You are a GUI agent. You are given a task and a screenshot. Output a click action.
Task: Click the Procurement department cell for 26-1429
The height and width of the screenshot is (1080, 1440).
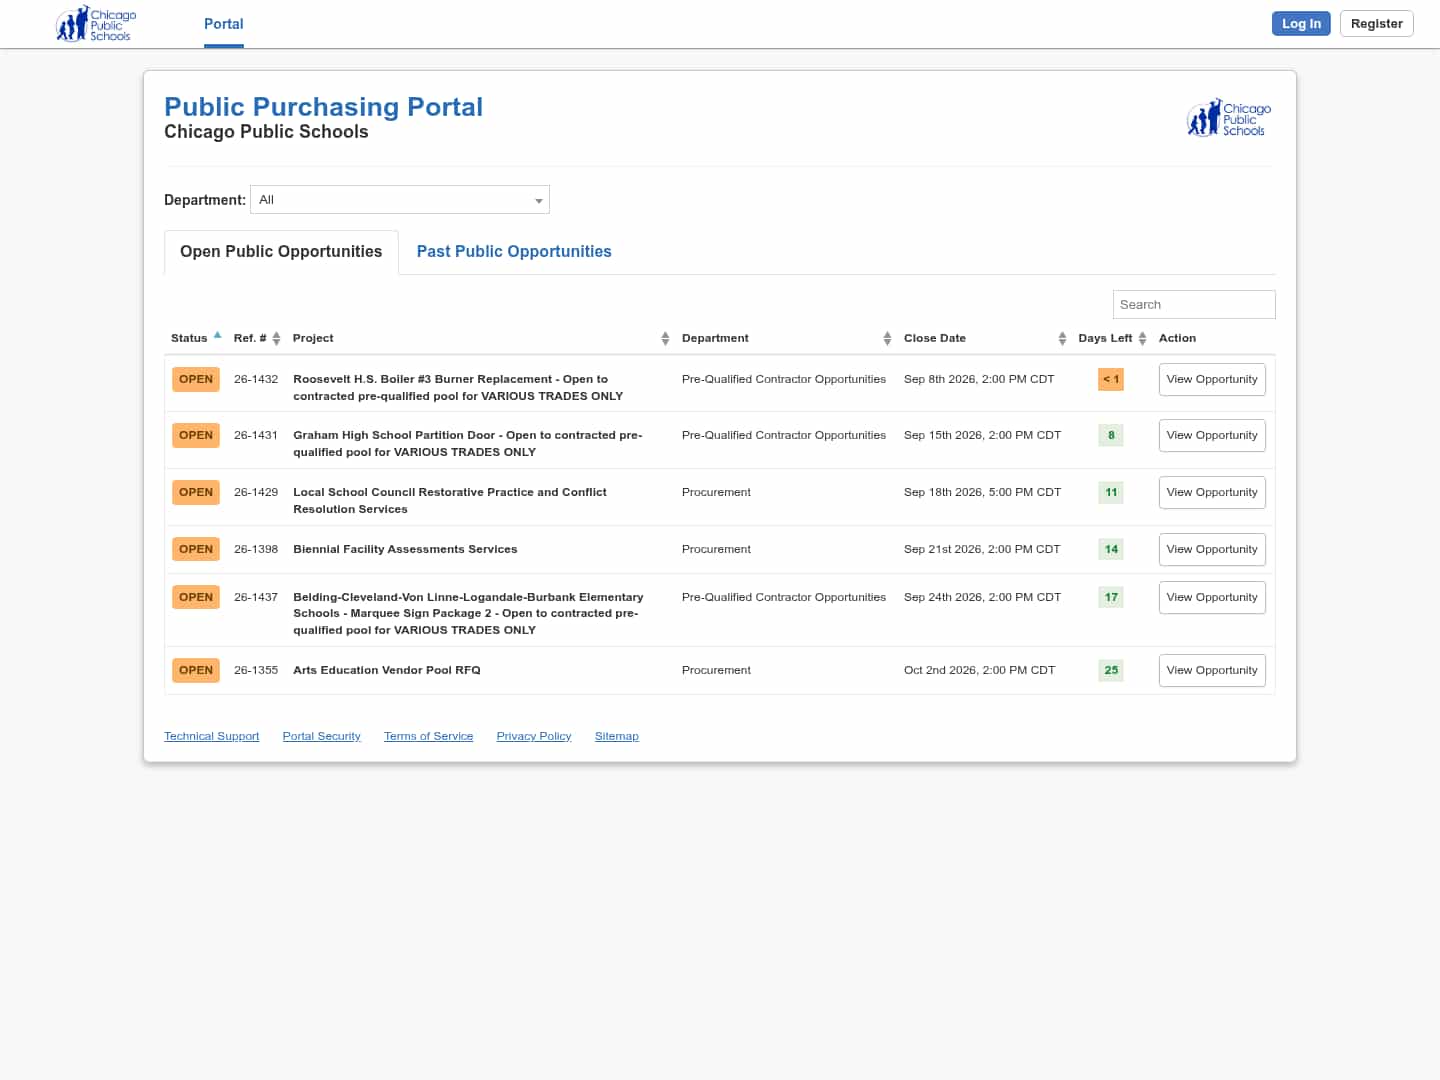click(716, 493)
